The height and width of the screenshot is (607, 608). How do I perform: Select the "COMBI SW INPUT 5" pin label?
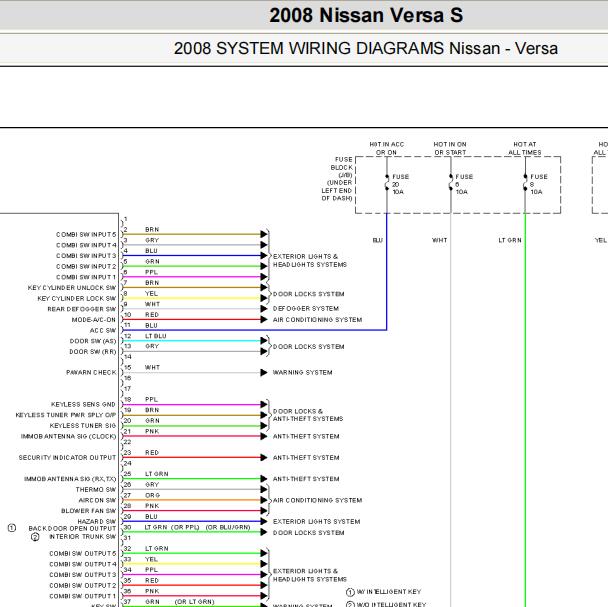(x=86, y=235)
